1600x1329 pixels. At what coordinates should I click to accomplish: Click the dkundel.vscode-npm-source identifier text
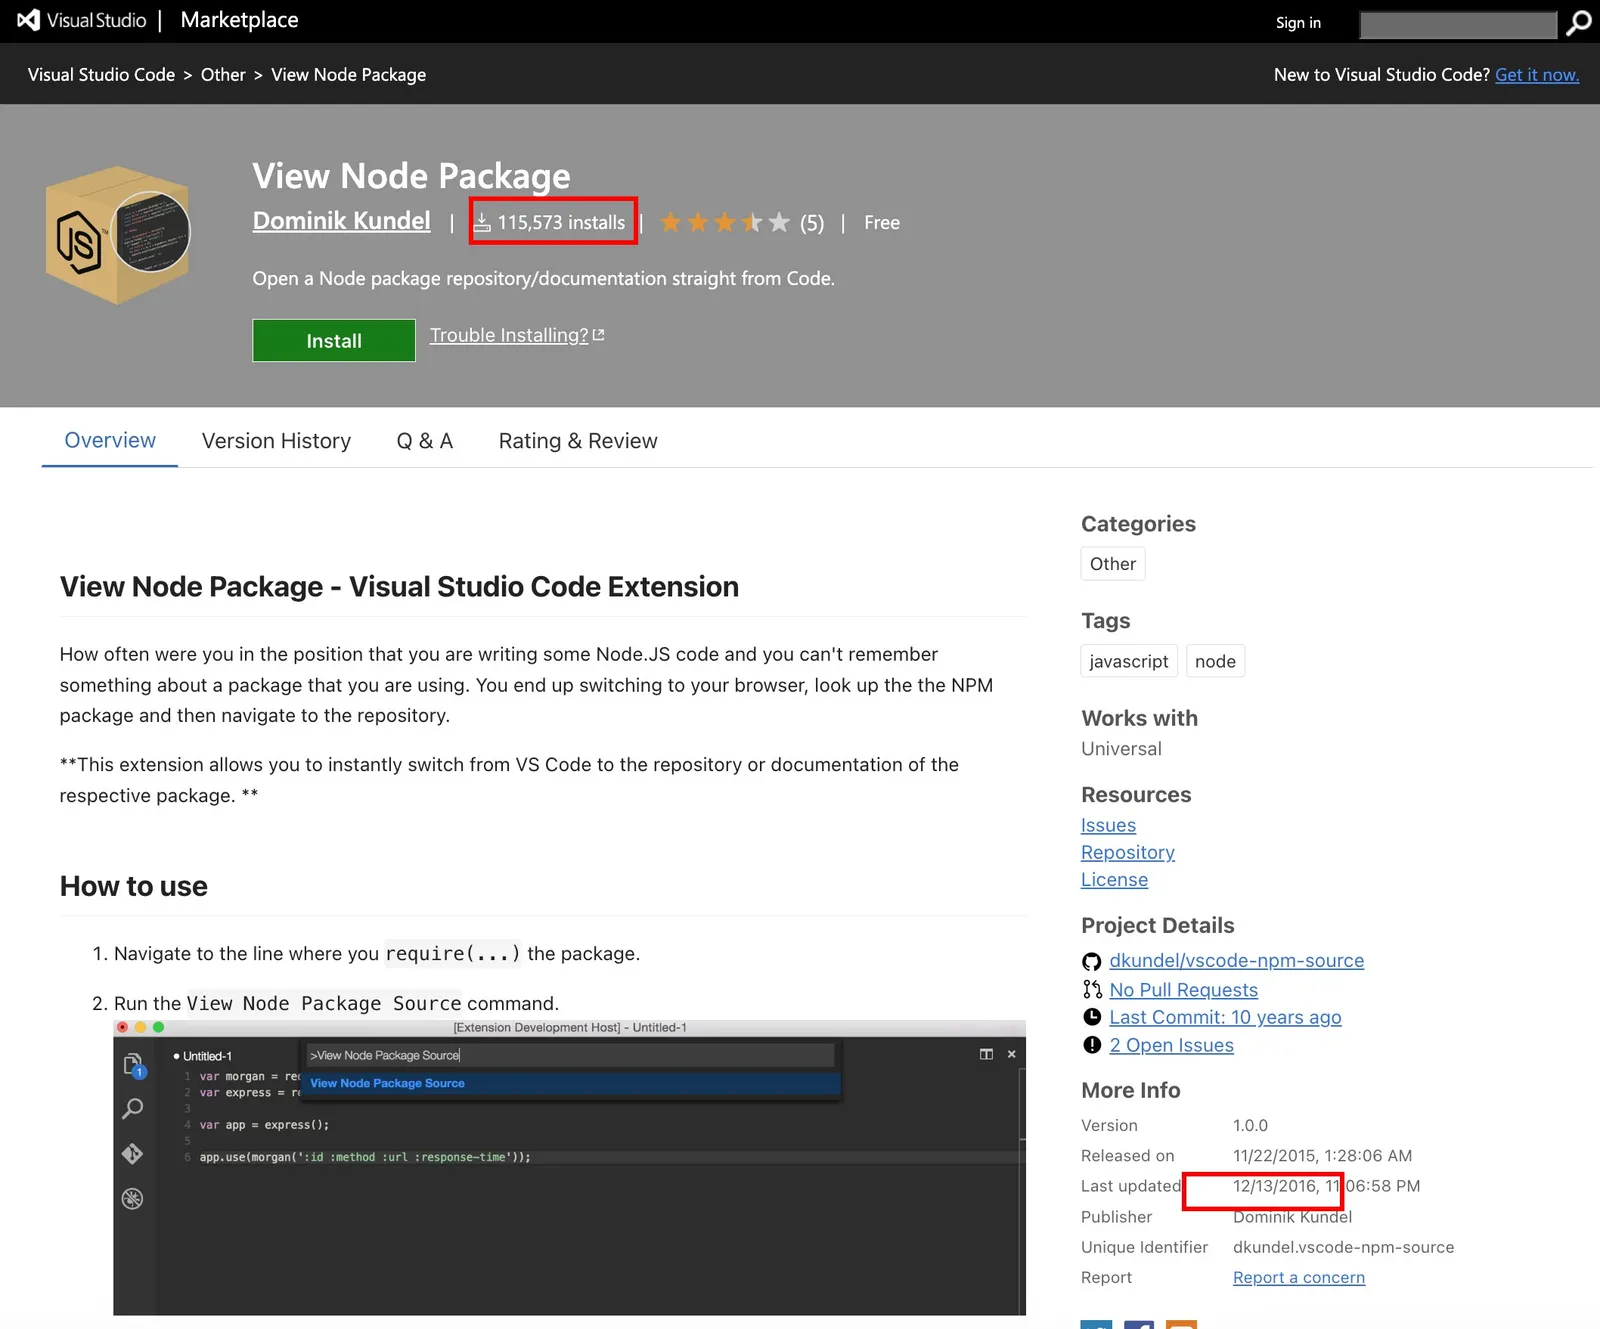pyautogui.click(x=1343, y=1247)
